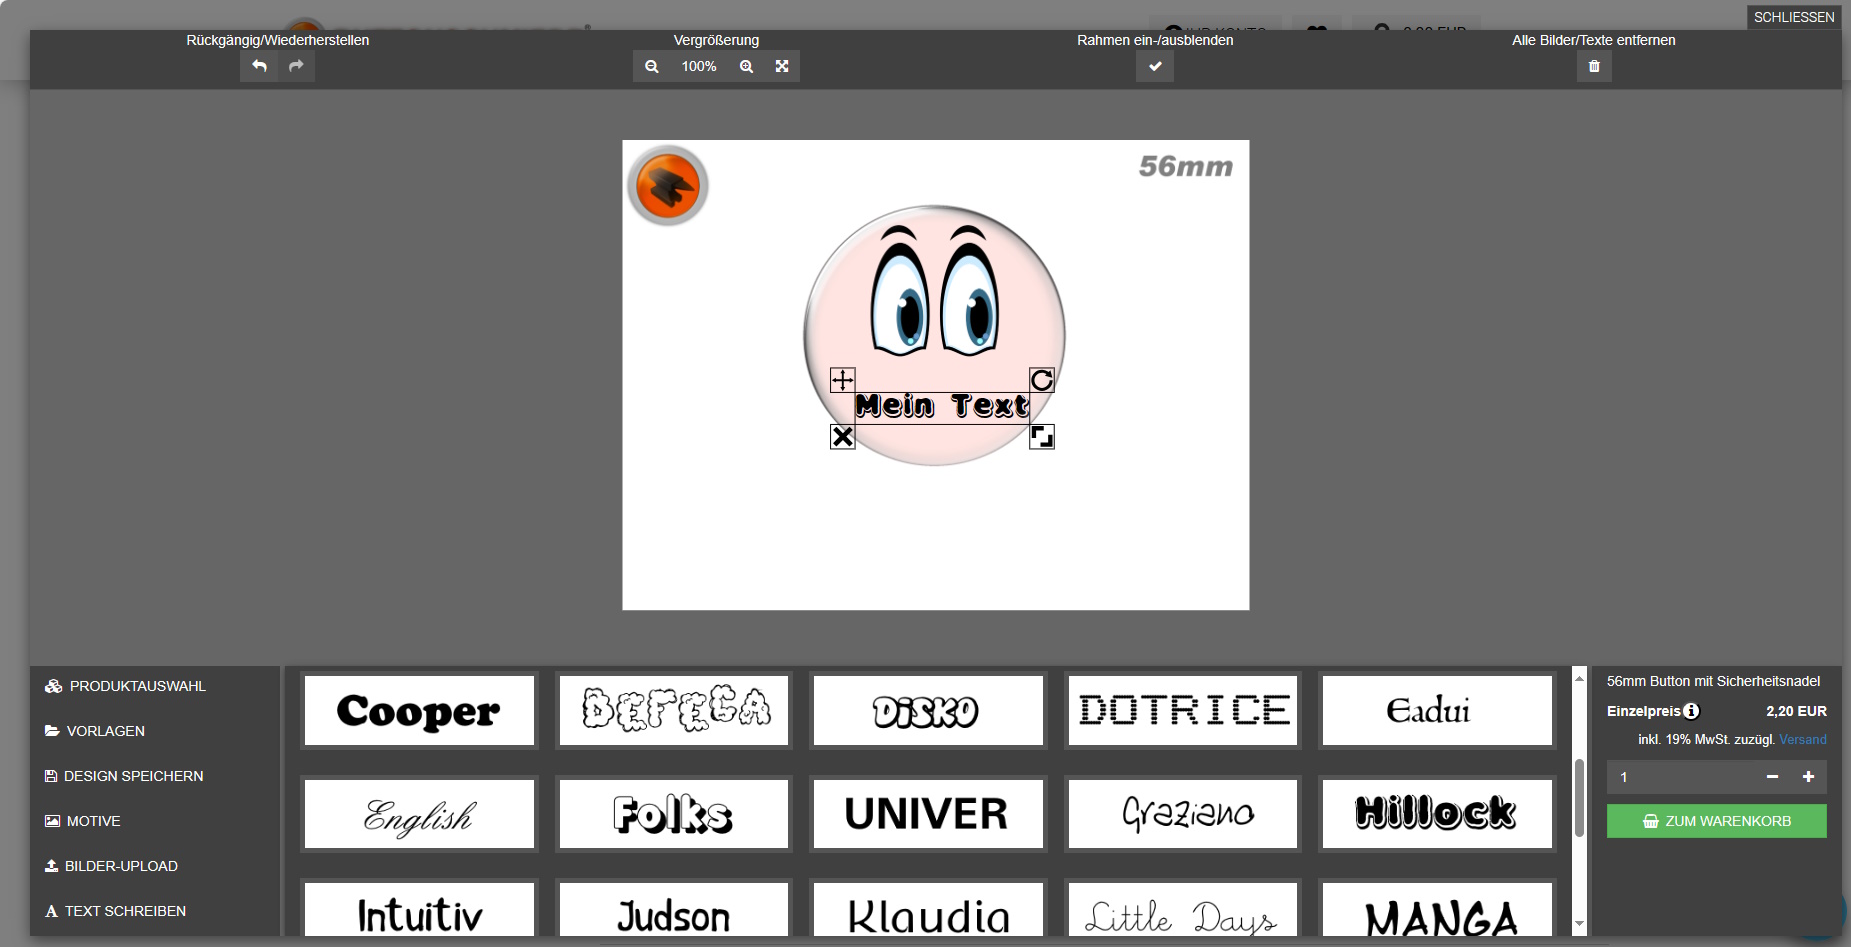Choose the Folks font
This screenshot has height=947, width=1851.
674,814
